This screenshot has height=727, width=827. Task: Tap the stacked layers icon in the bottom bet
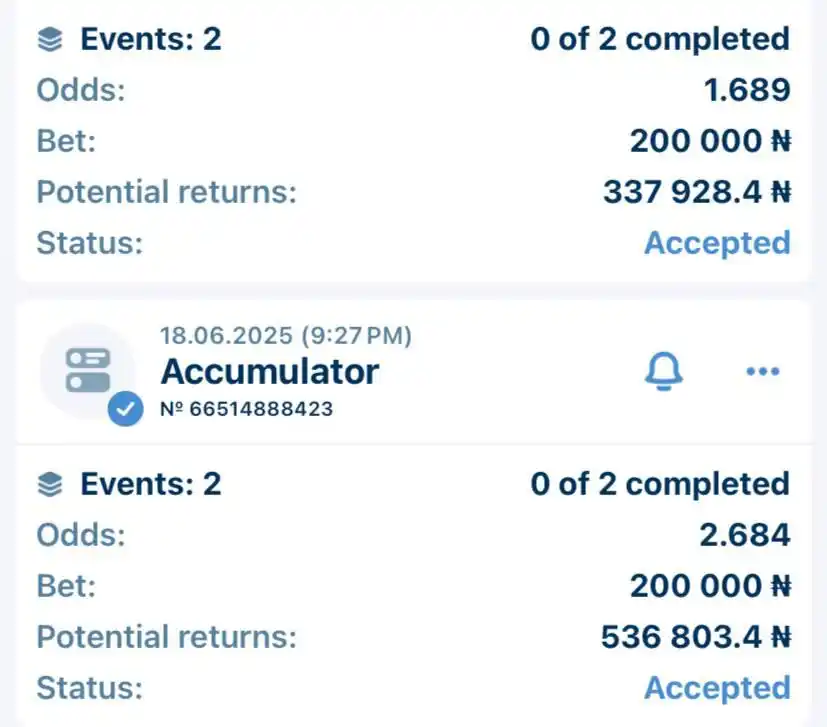[x=50, y=484]
